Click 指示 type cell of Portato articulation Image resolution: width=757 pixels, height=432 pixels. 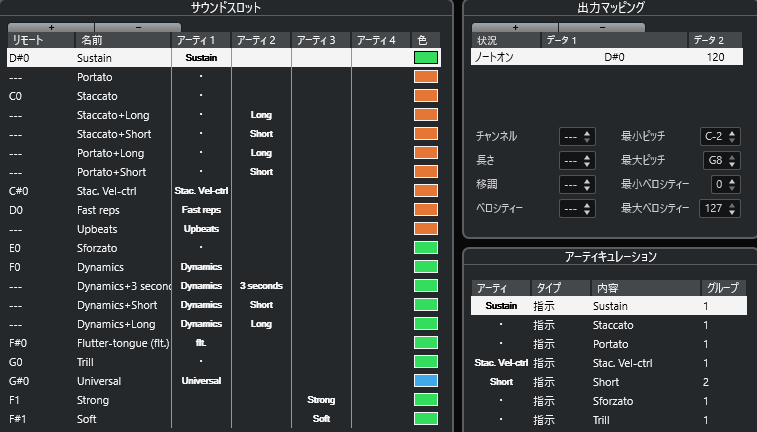pyautogui.click(x=544, y=344)
